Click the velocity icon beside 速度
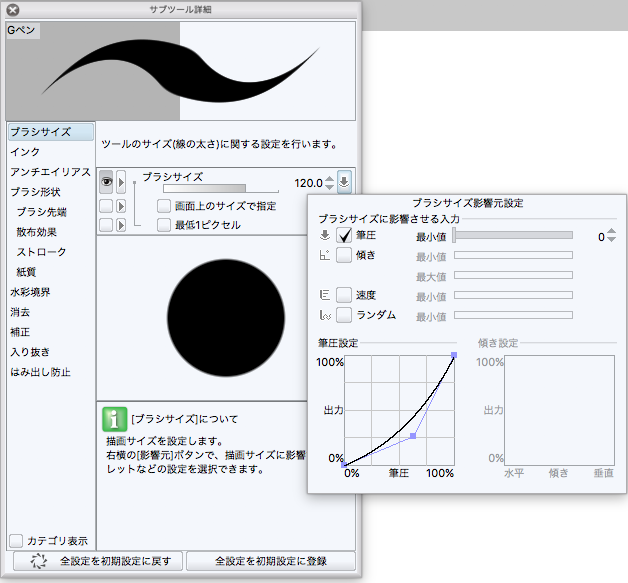This screenshot has width=628, height=583. pos(325,295)
